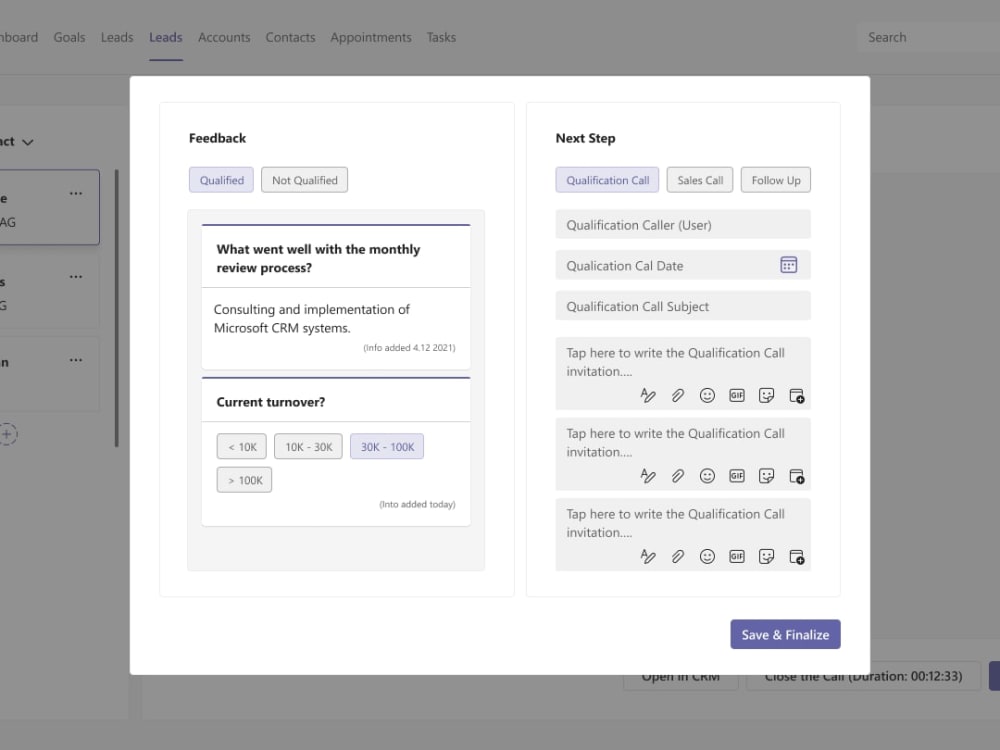
Task: Open emoji picker in first invitation box
Action: point(707,395)
